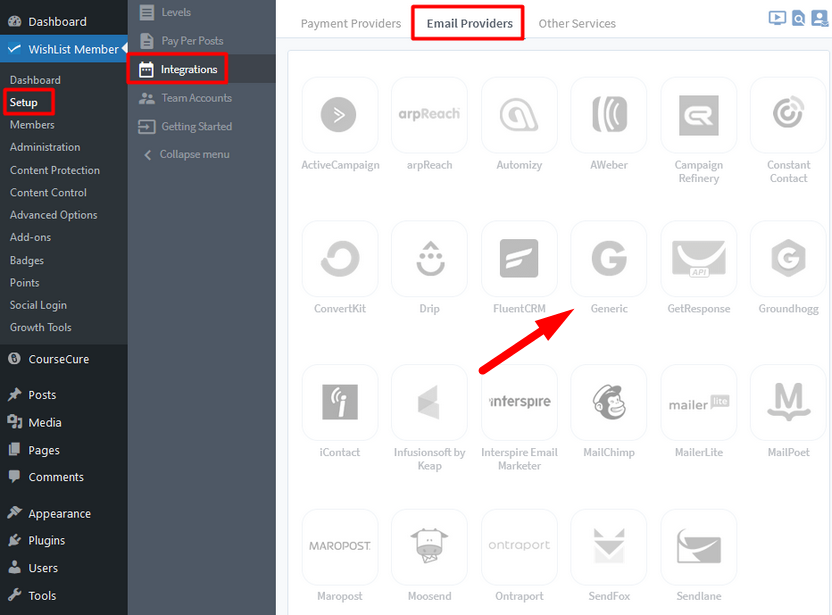The width and height of the screenshot is (832, 615).
Task: Switch to Email Providers tab
Action: coord(469,23)
